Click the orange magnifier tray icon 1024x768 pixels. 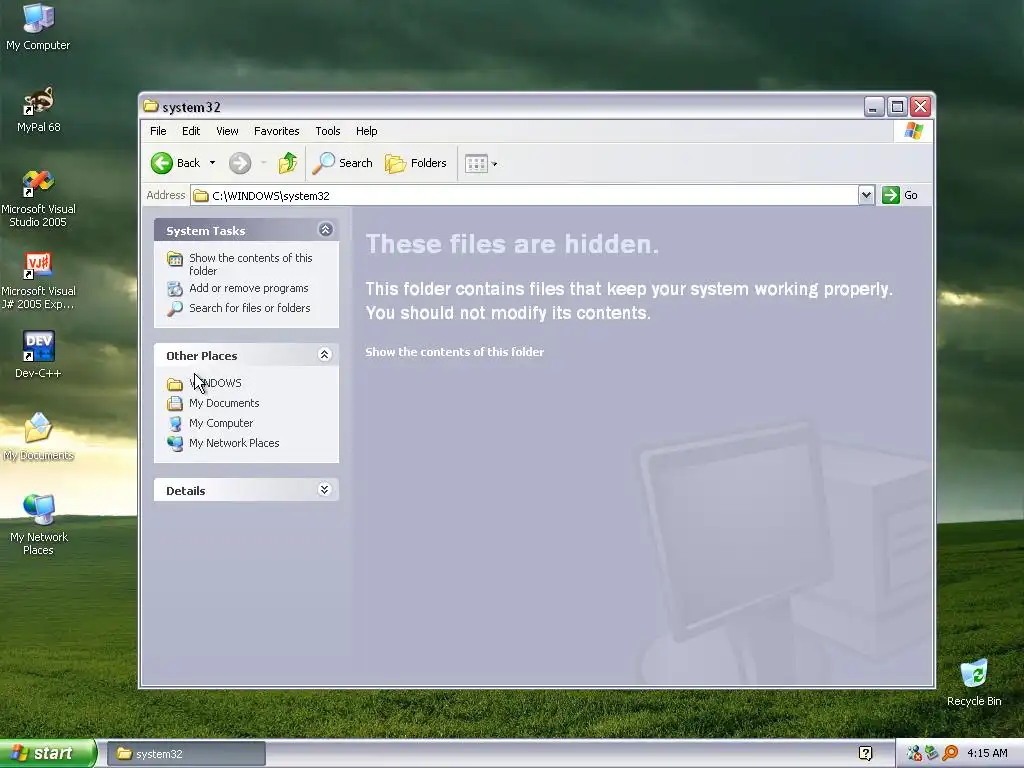950,753
